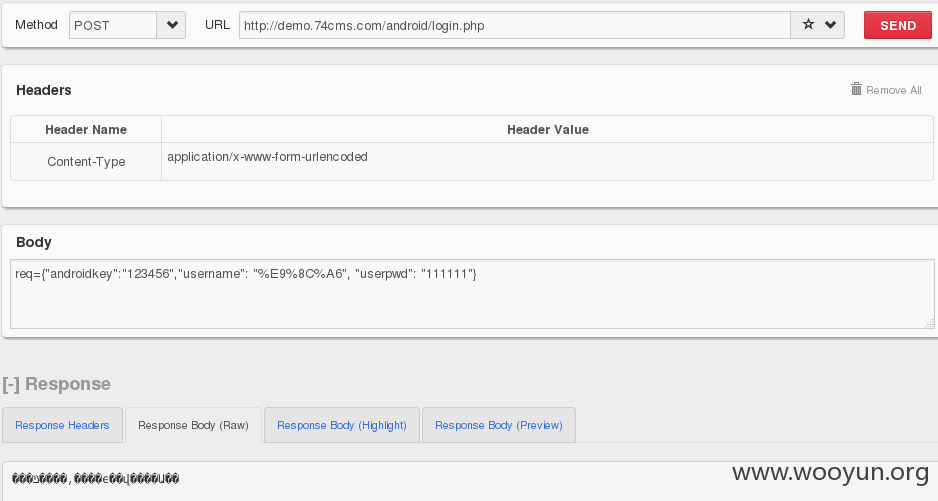Click the trash icon beside Remove All
The image size is (938, 501).
[x=856, y=89]
